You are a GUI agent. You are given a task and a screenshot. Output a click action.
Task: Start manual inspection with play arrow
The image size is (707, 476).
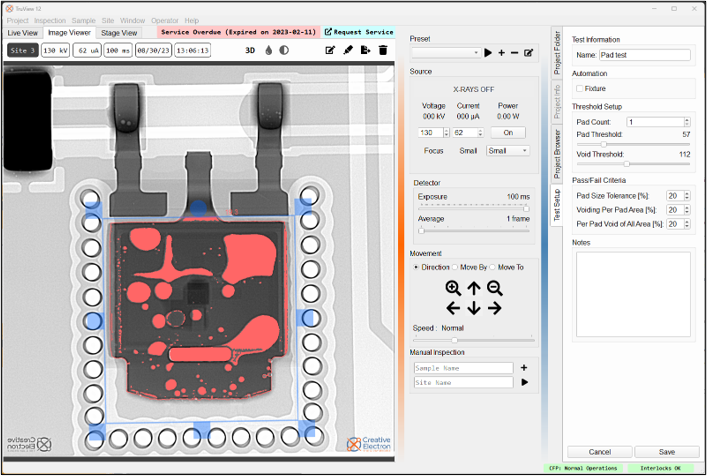point(524,382)
